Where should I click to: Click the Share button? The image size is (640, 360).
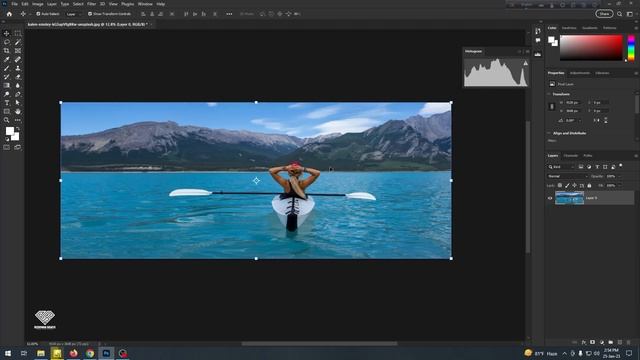point(604,14)
